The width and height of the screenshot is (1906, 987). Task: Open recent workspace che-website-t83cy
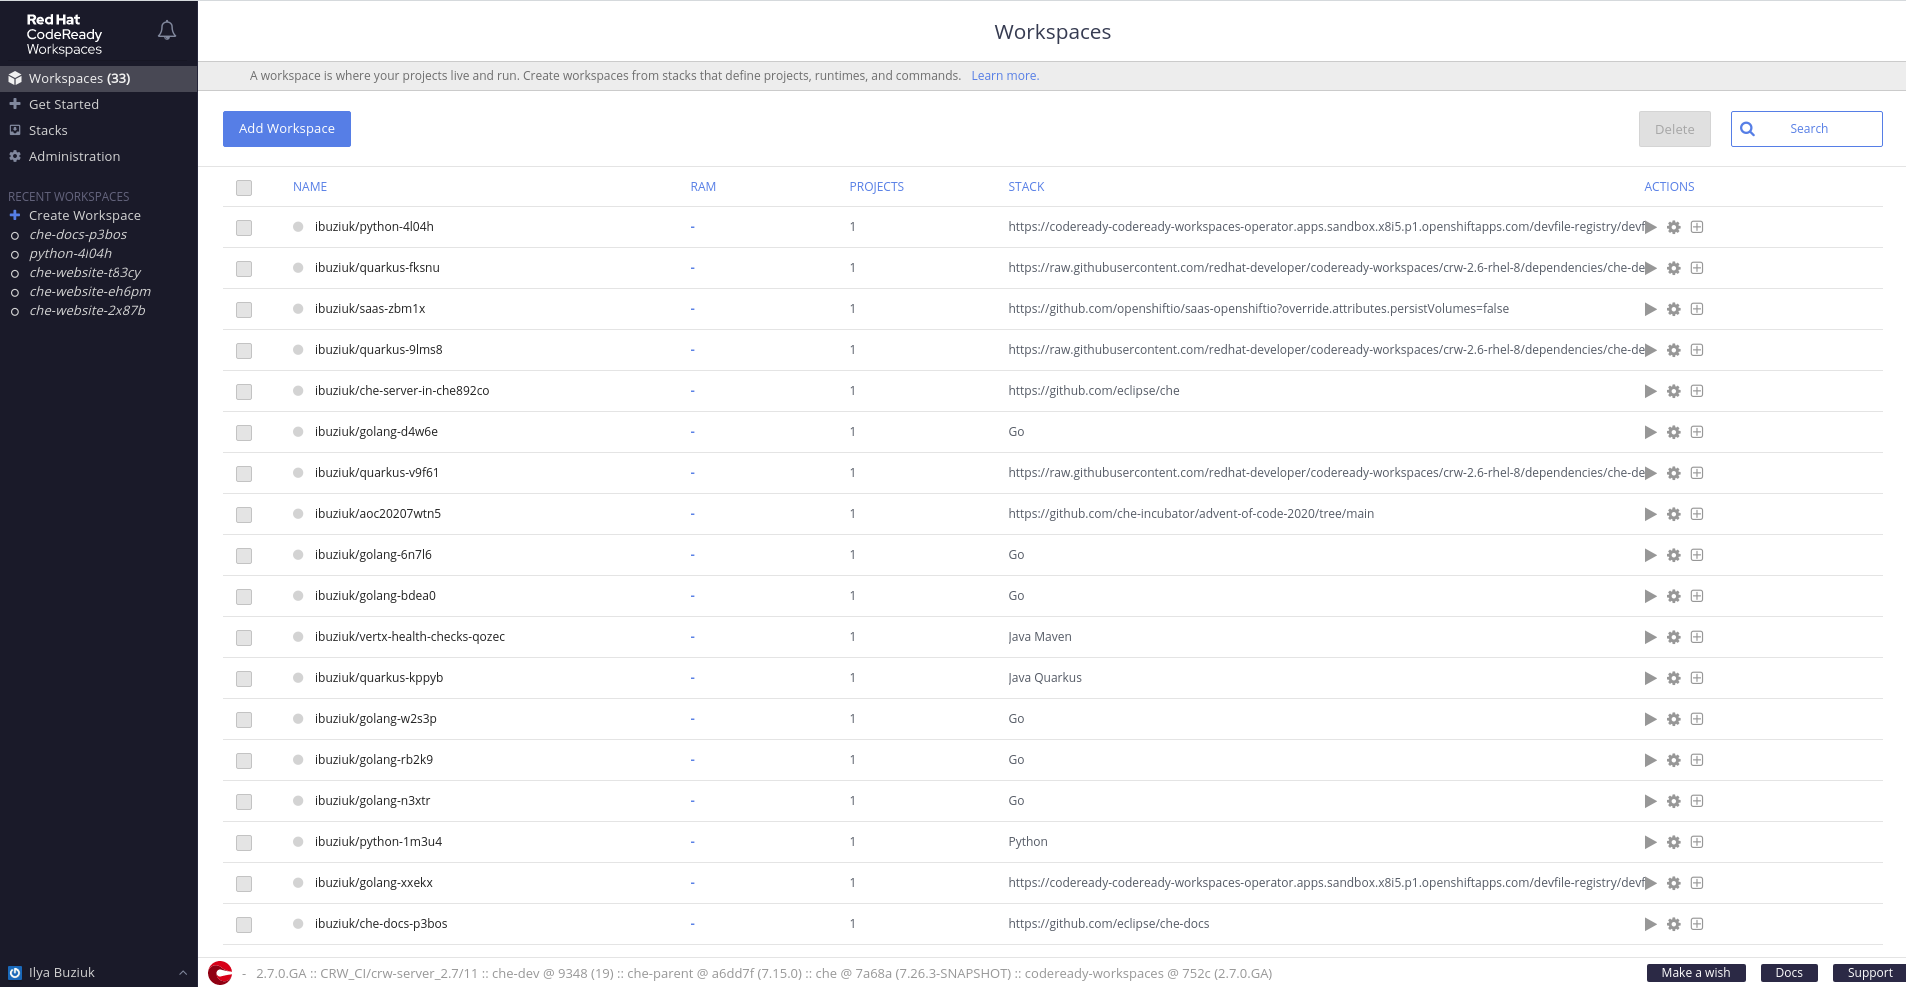tap(85, 272)
